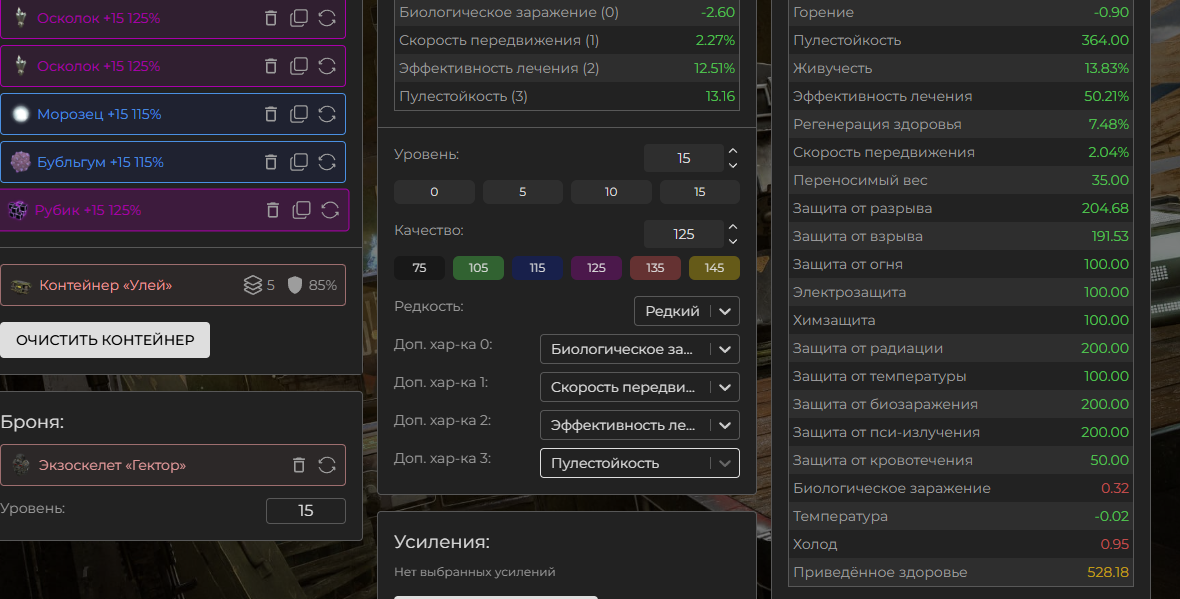Open the Доп. хар-ка 0 dropdown
Screen dimensions: 1180x599
click(x=640, y=349)
